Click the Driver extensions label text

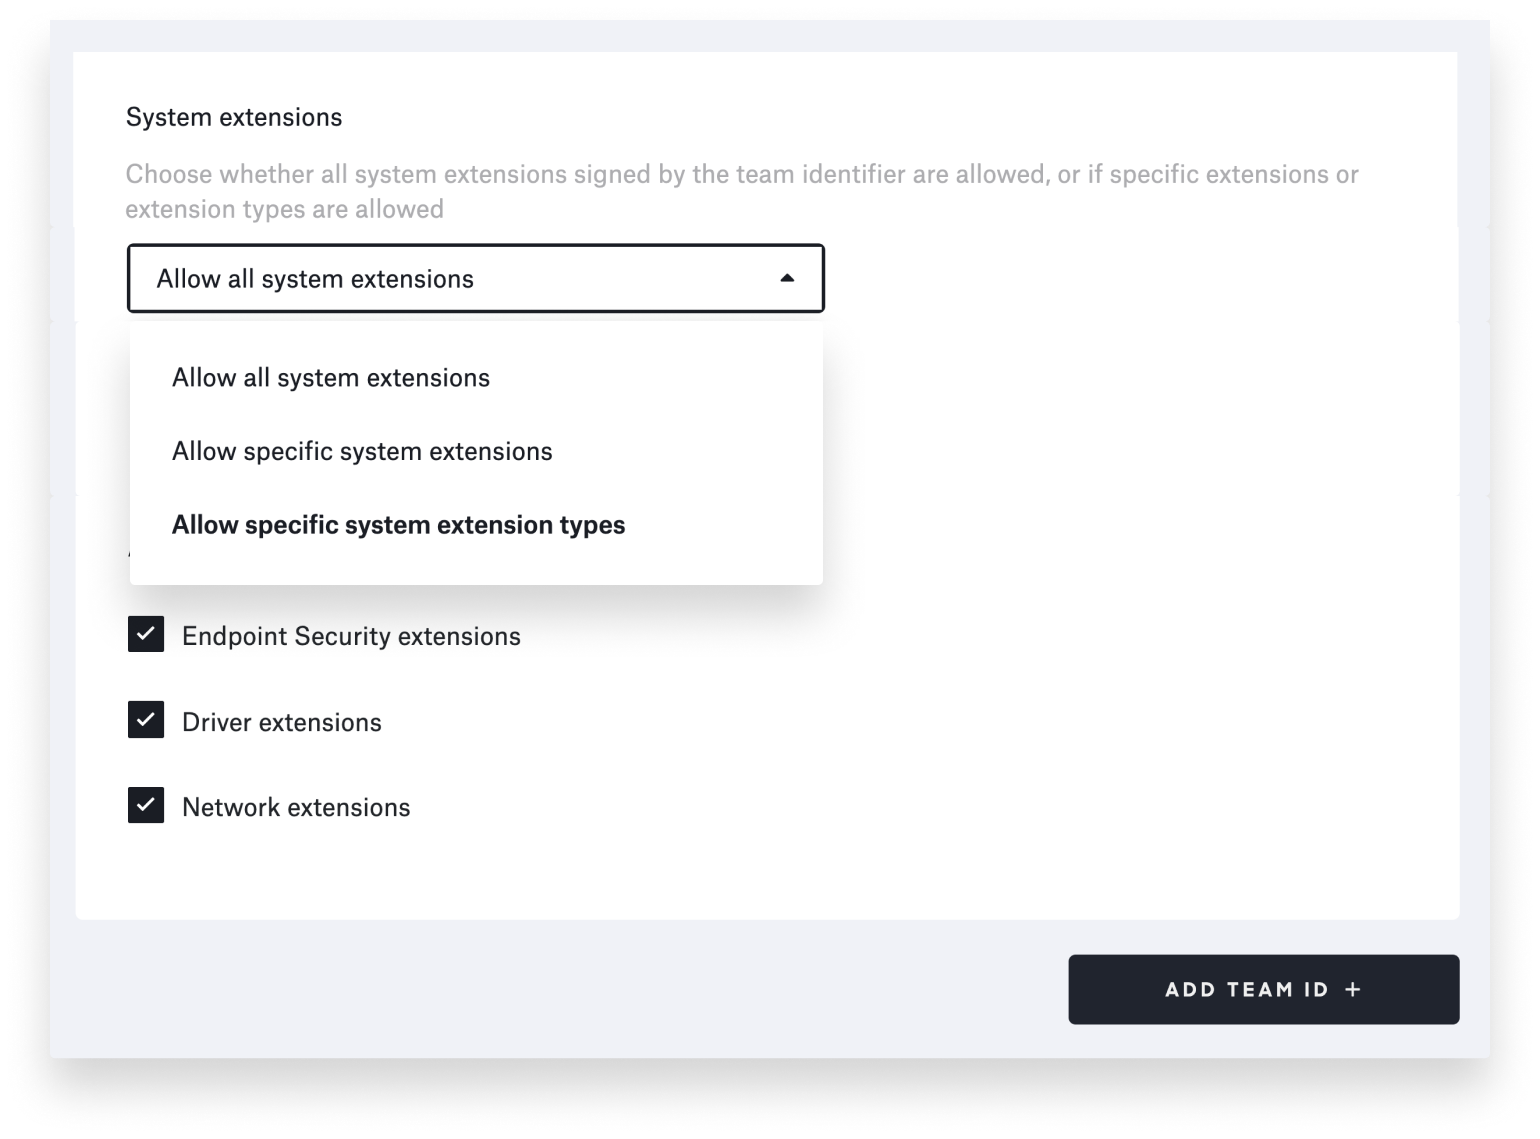pyautogui.click(x=281, y=721)
